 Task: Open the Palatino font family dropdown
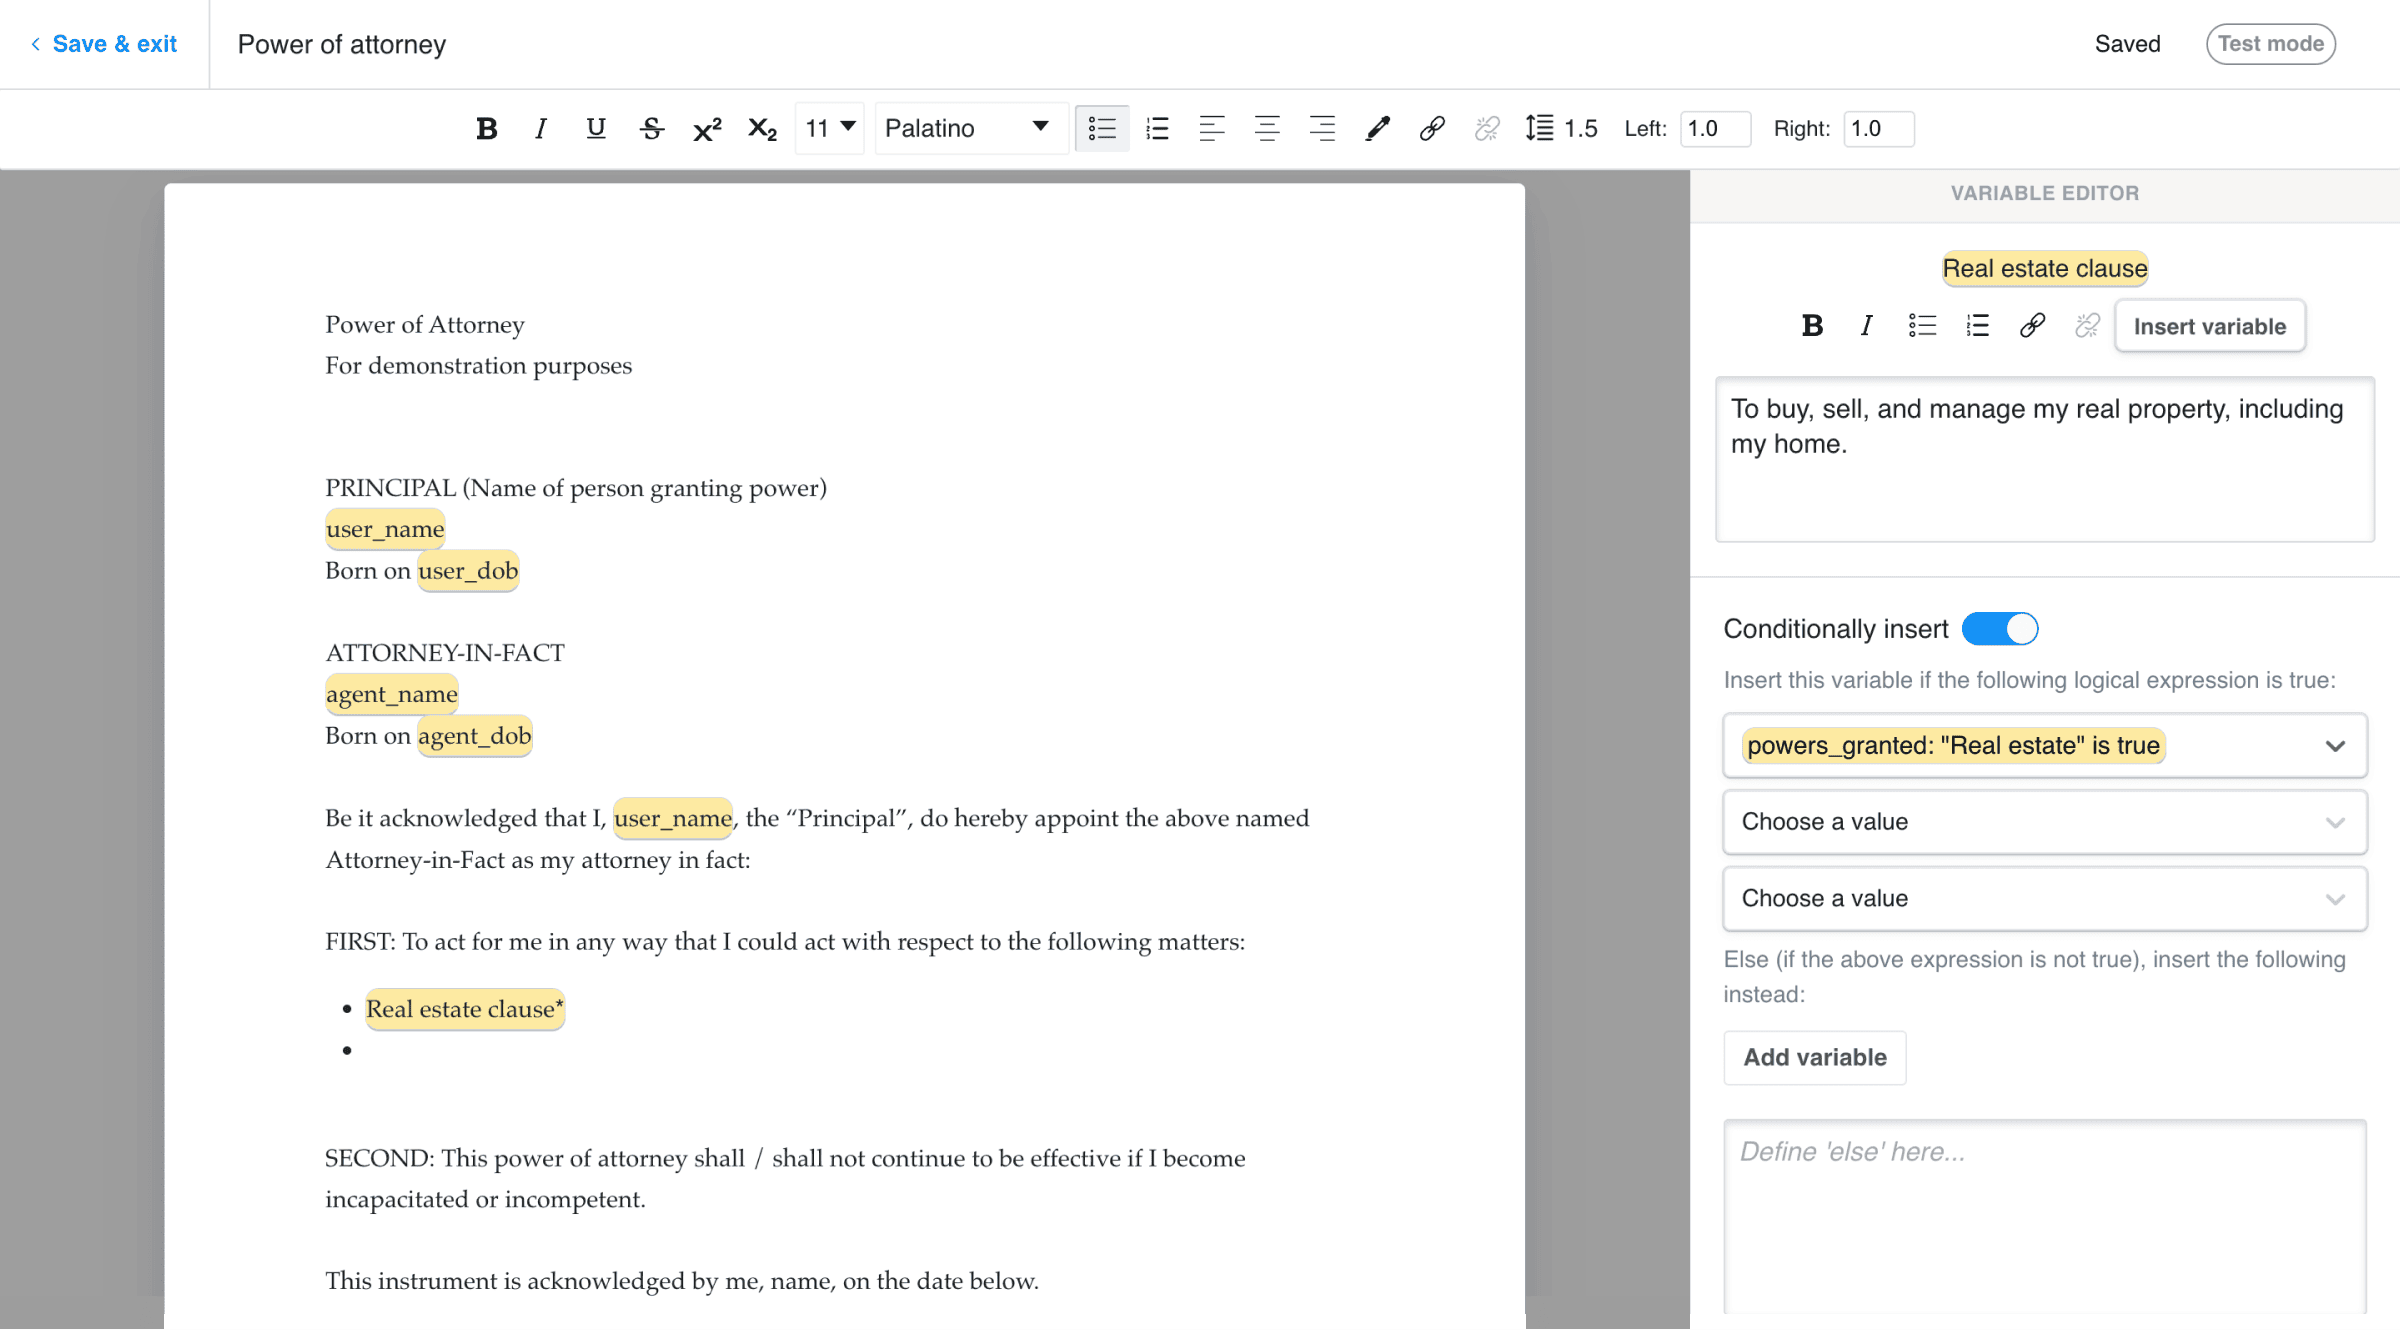(x=968, y=128)
